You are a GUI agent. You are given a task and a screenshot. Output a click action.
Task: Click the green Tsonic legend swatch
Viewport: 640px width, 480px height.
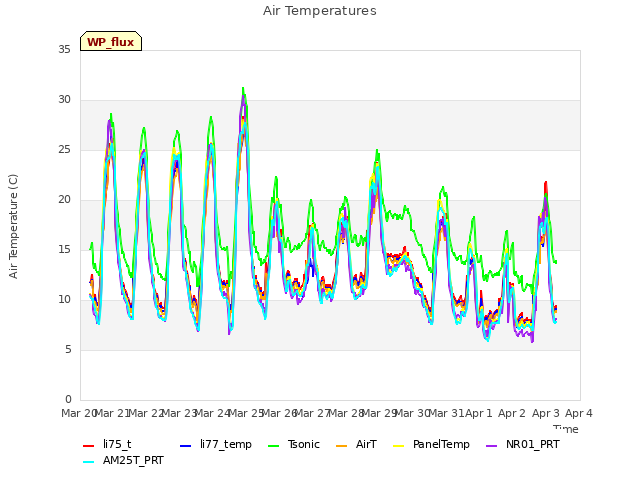pyautogui.click(x=273, y=446)
